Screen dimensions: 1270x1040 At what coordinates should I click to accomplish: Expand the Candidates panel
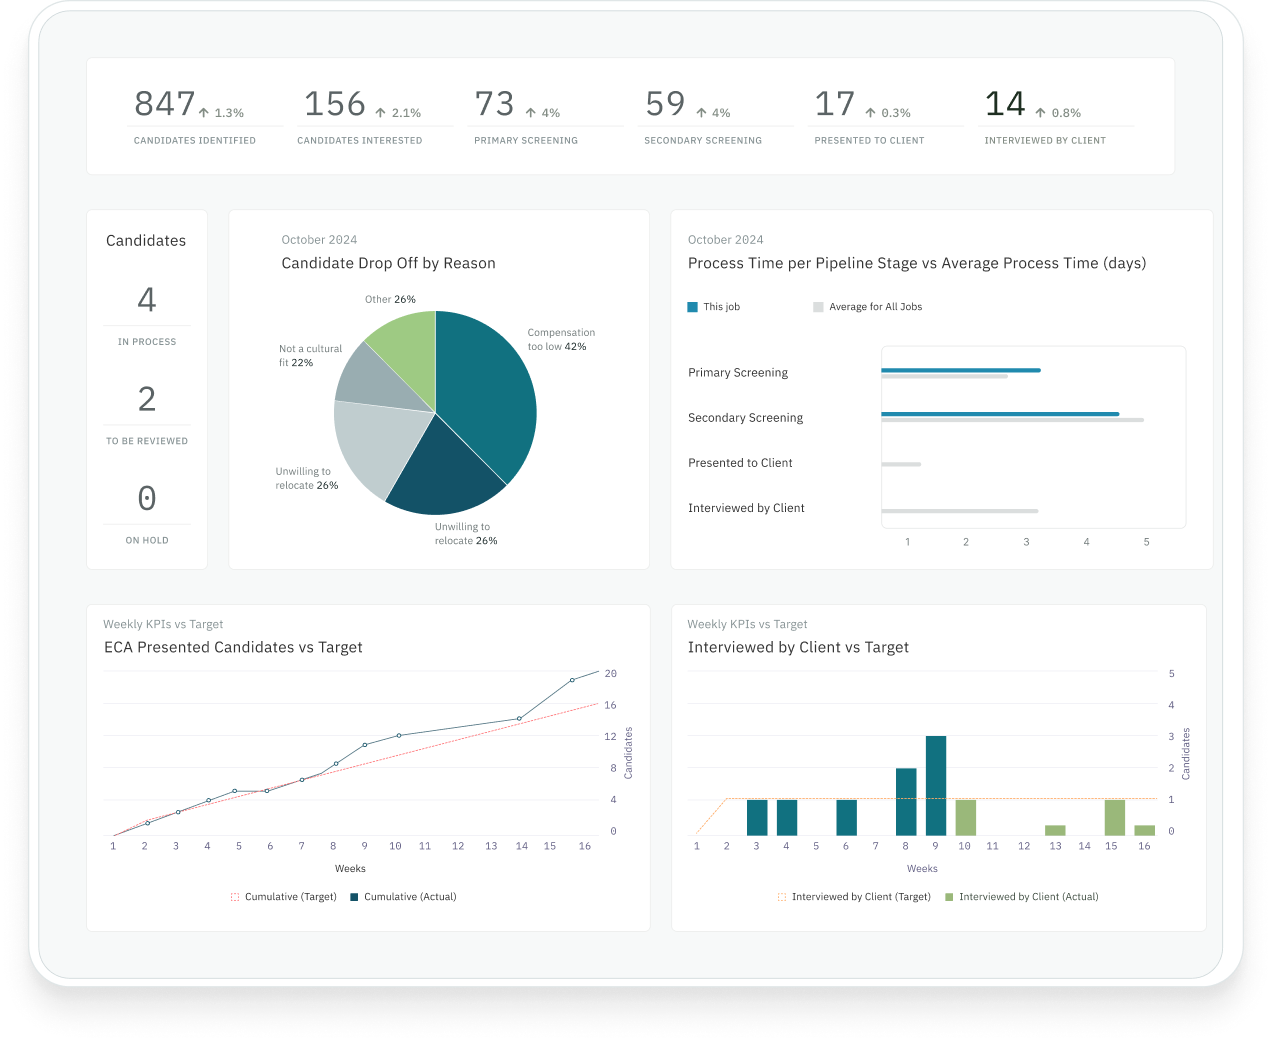[146, 240]
